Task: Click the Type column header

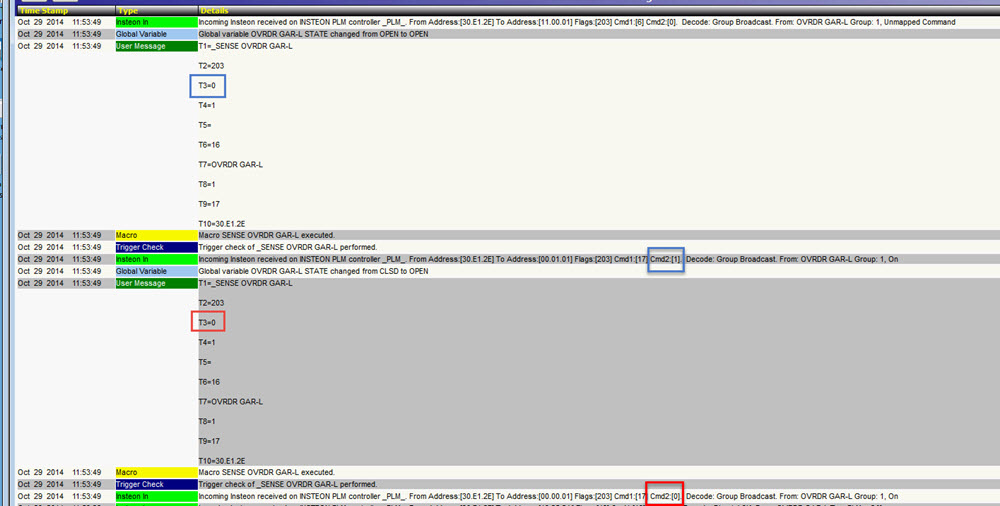Action: click(x=128, y=10)
